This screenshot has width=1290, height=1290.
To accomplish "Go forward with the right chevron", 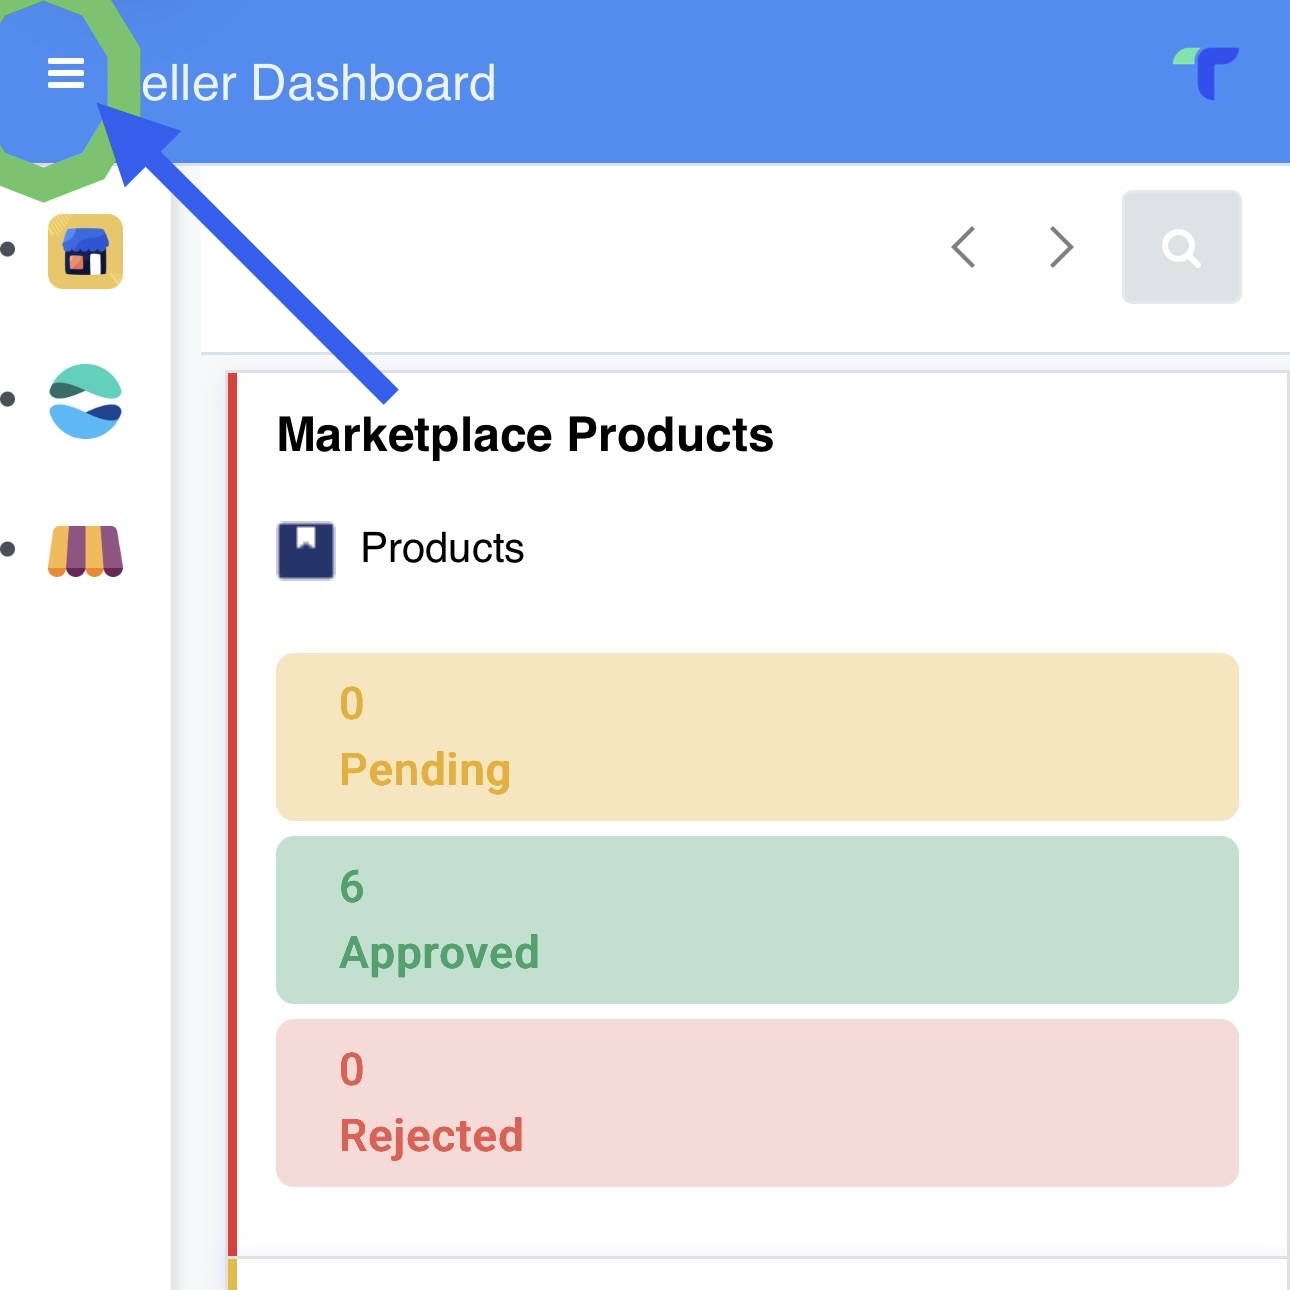I will tap(1061, 247).
